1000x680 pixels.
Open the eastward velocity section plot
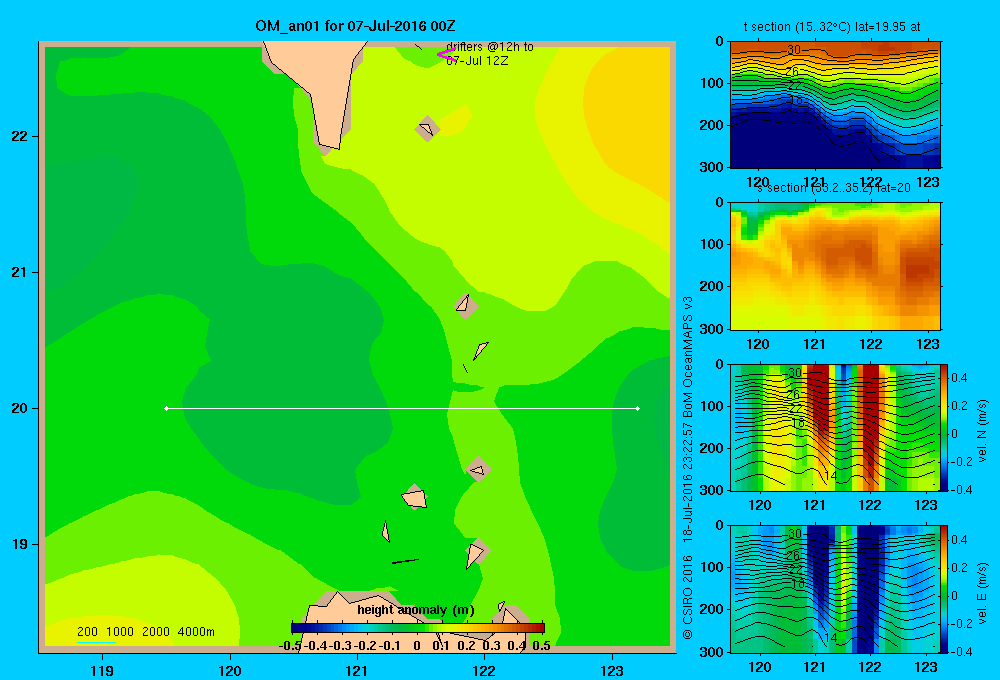[x=834, y=589]
